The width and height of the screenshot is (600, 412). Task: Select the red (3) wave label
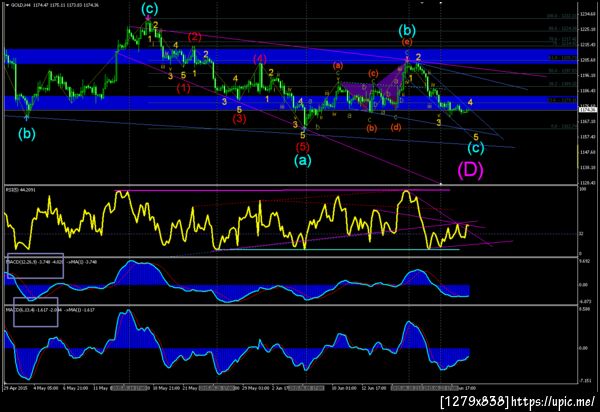[239, 119]
